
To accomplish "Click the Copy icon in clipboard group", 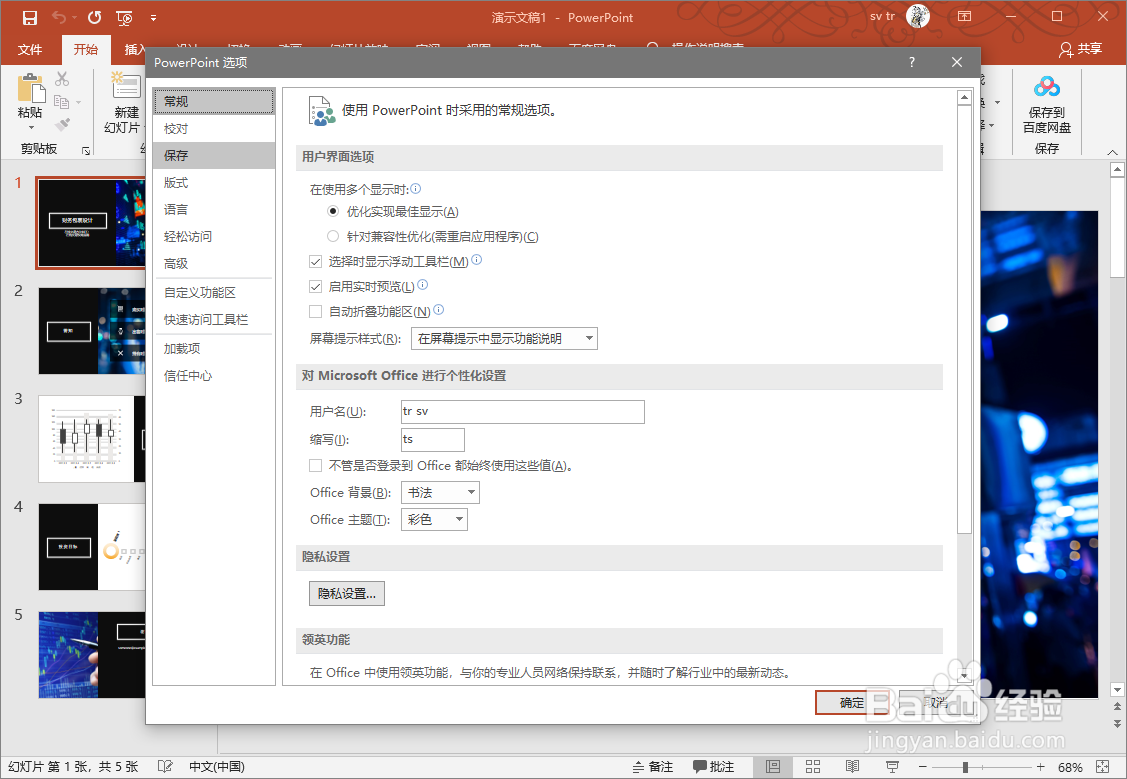I will pyautogui.click(x=62, y=102).
